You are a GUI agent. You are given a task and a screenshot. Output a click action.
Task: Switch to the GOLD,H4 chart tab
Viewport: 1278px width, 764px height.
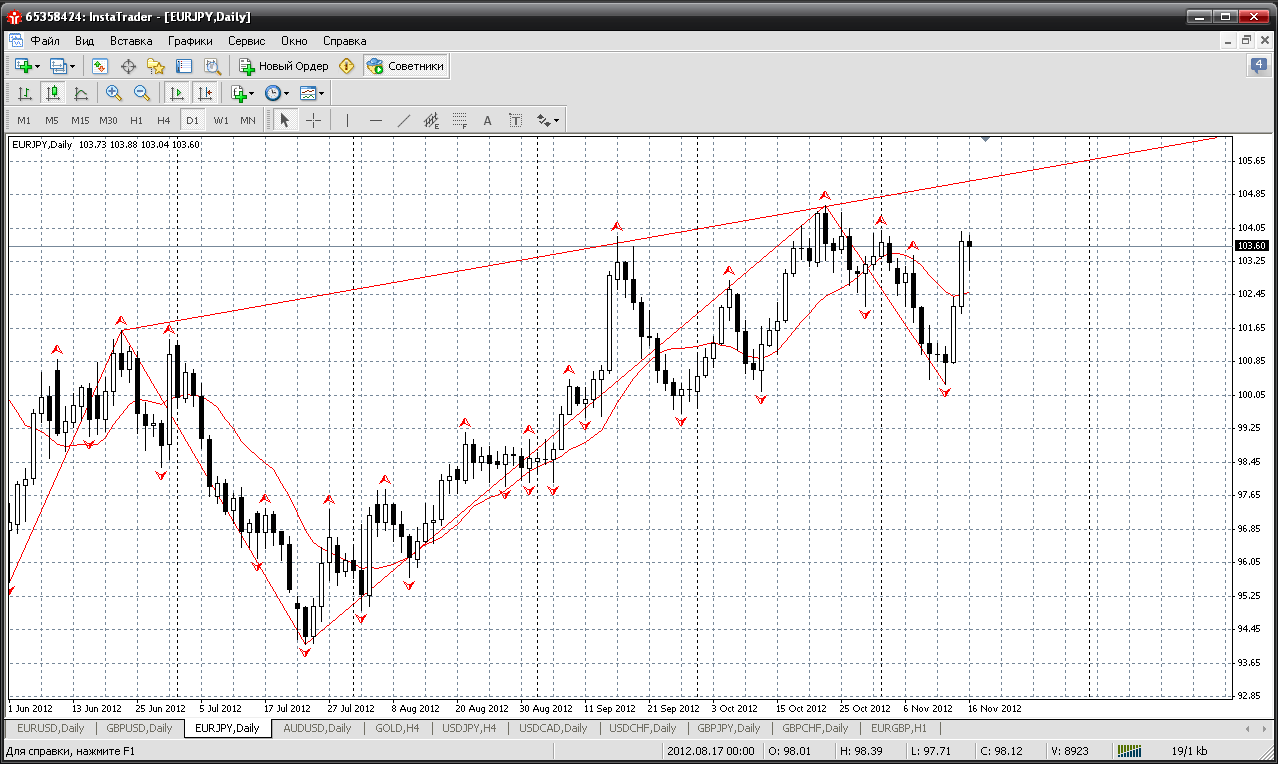(x=397, y=728)
